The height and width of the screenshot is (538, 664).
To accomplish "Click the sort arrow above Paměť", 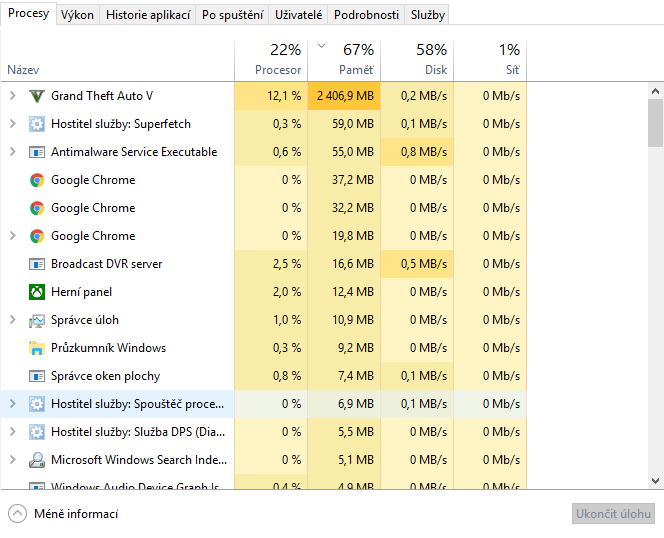I will click(x=321, y=46).
